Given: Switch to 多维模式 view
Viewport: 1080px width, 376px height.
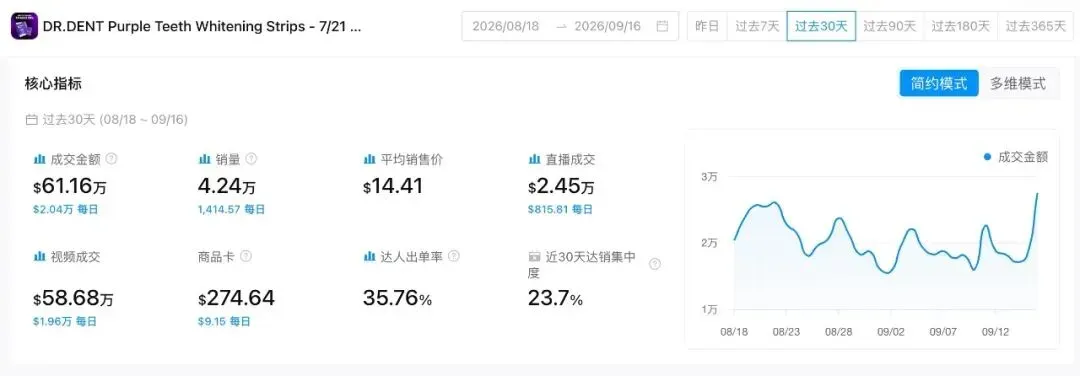Looking at the screenshot, I should pos(1018,83).
